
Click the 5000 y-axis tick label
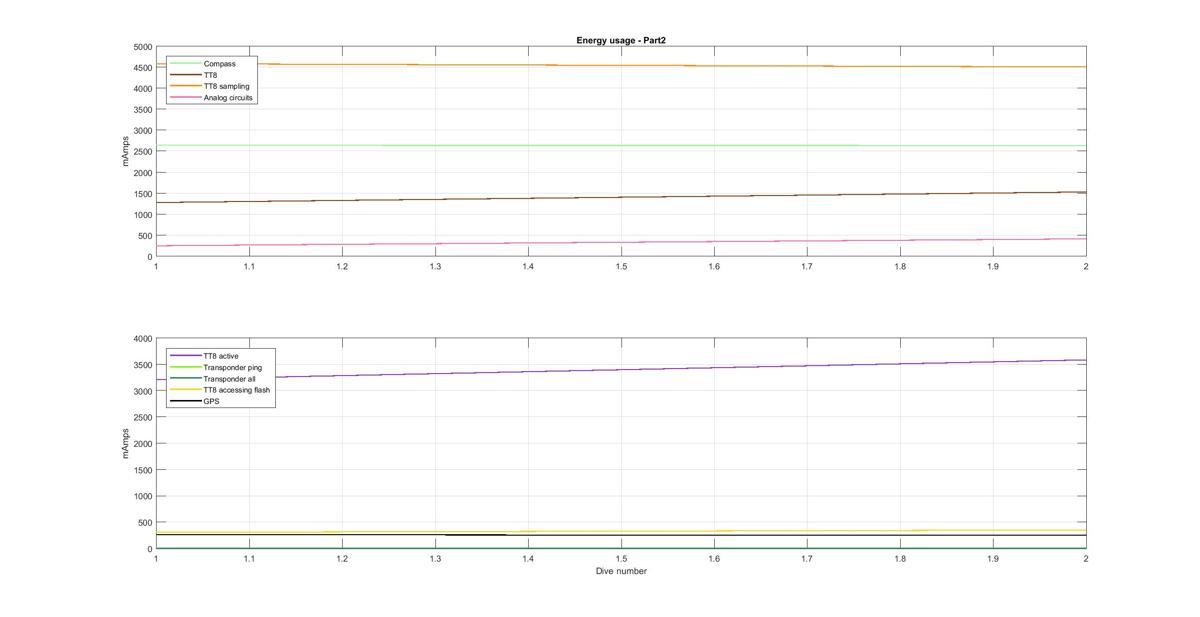point(142,47)
